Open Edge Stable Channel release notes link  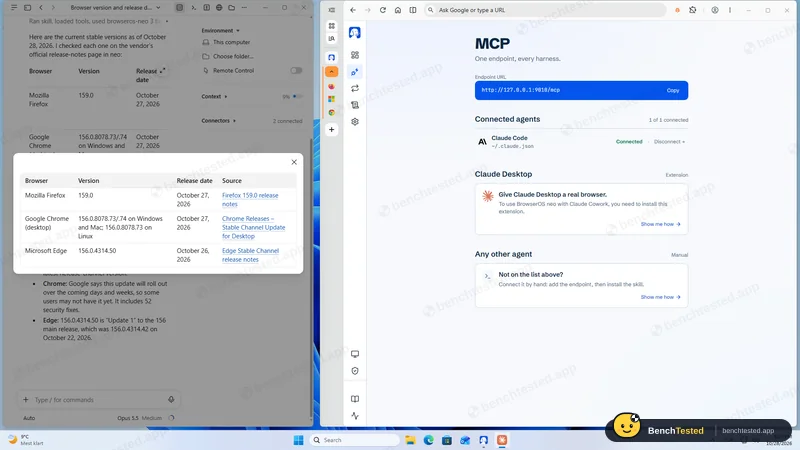click(251, 255)
